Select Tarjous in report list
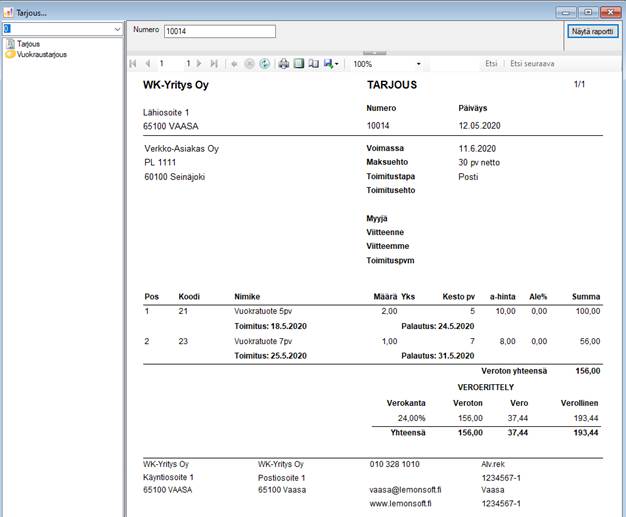This screenshot has height=517, width=626. pyautogui.click(x=29, y=44)
